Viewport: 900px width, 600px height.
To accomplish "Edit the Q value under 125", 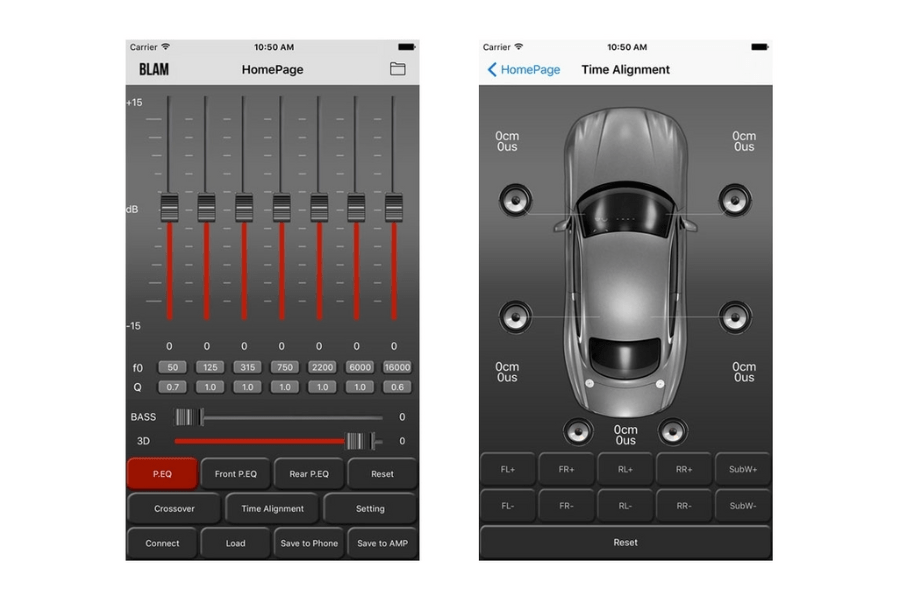I will (210, 387).
